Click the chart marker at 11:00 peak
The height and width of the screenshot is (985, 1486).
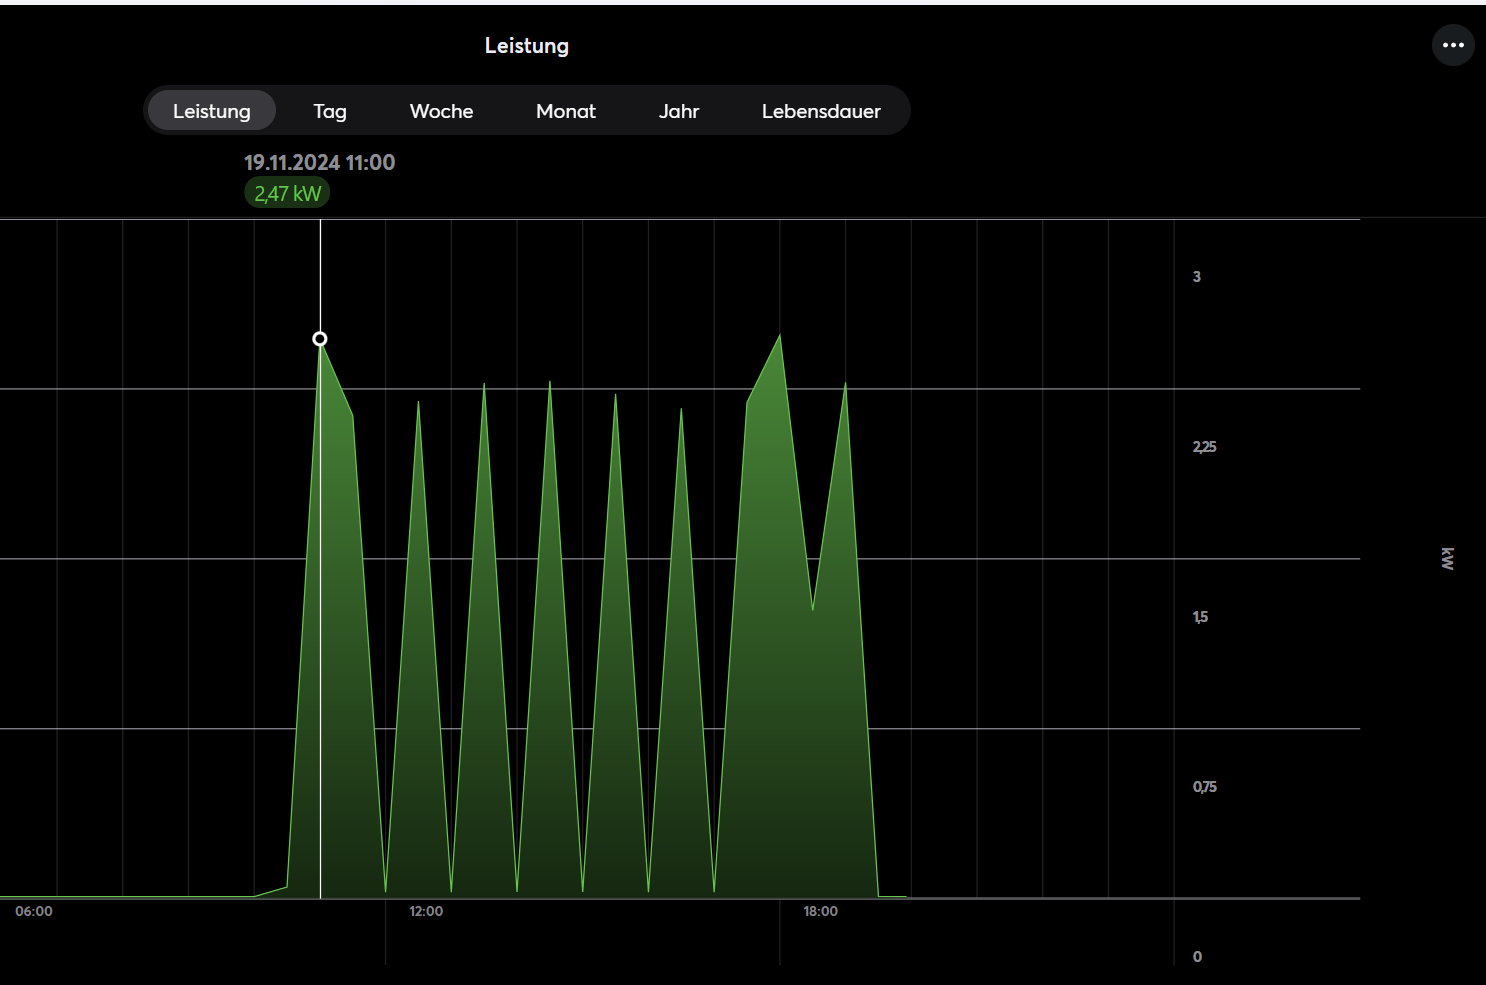coord(320,339)
